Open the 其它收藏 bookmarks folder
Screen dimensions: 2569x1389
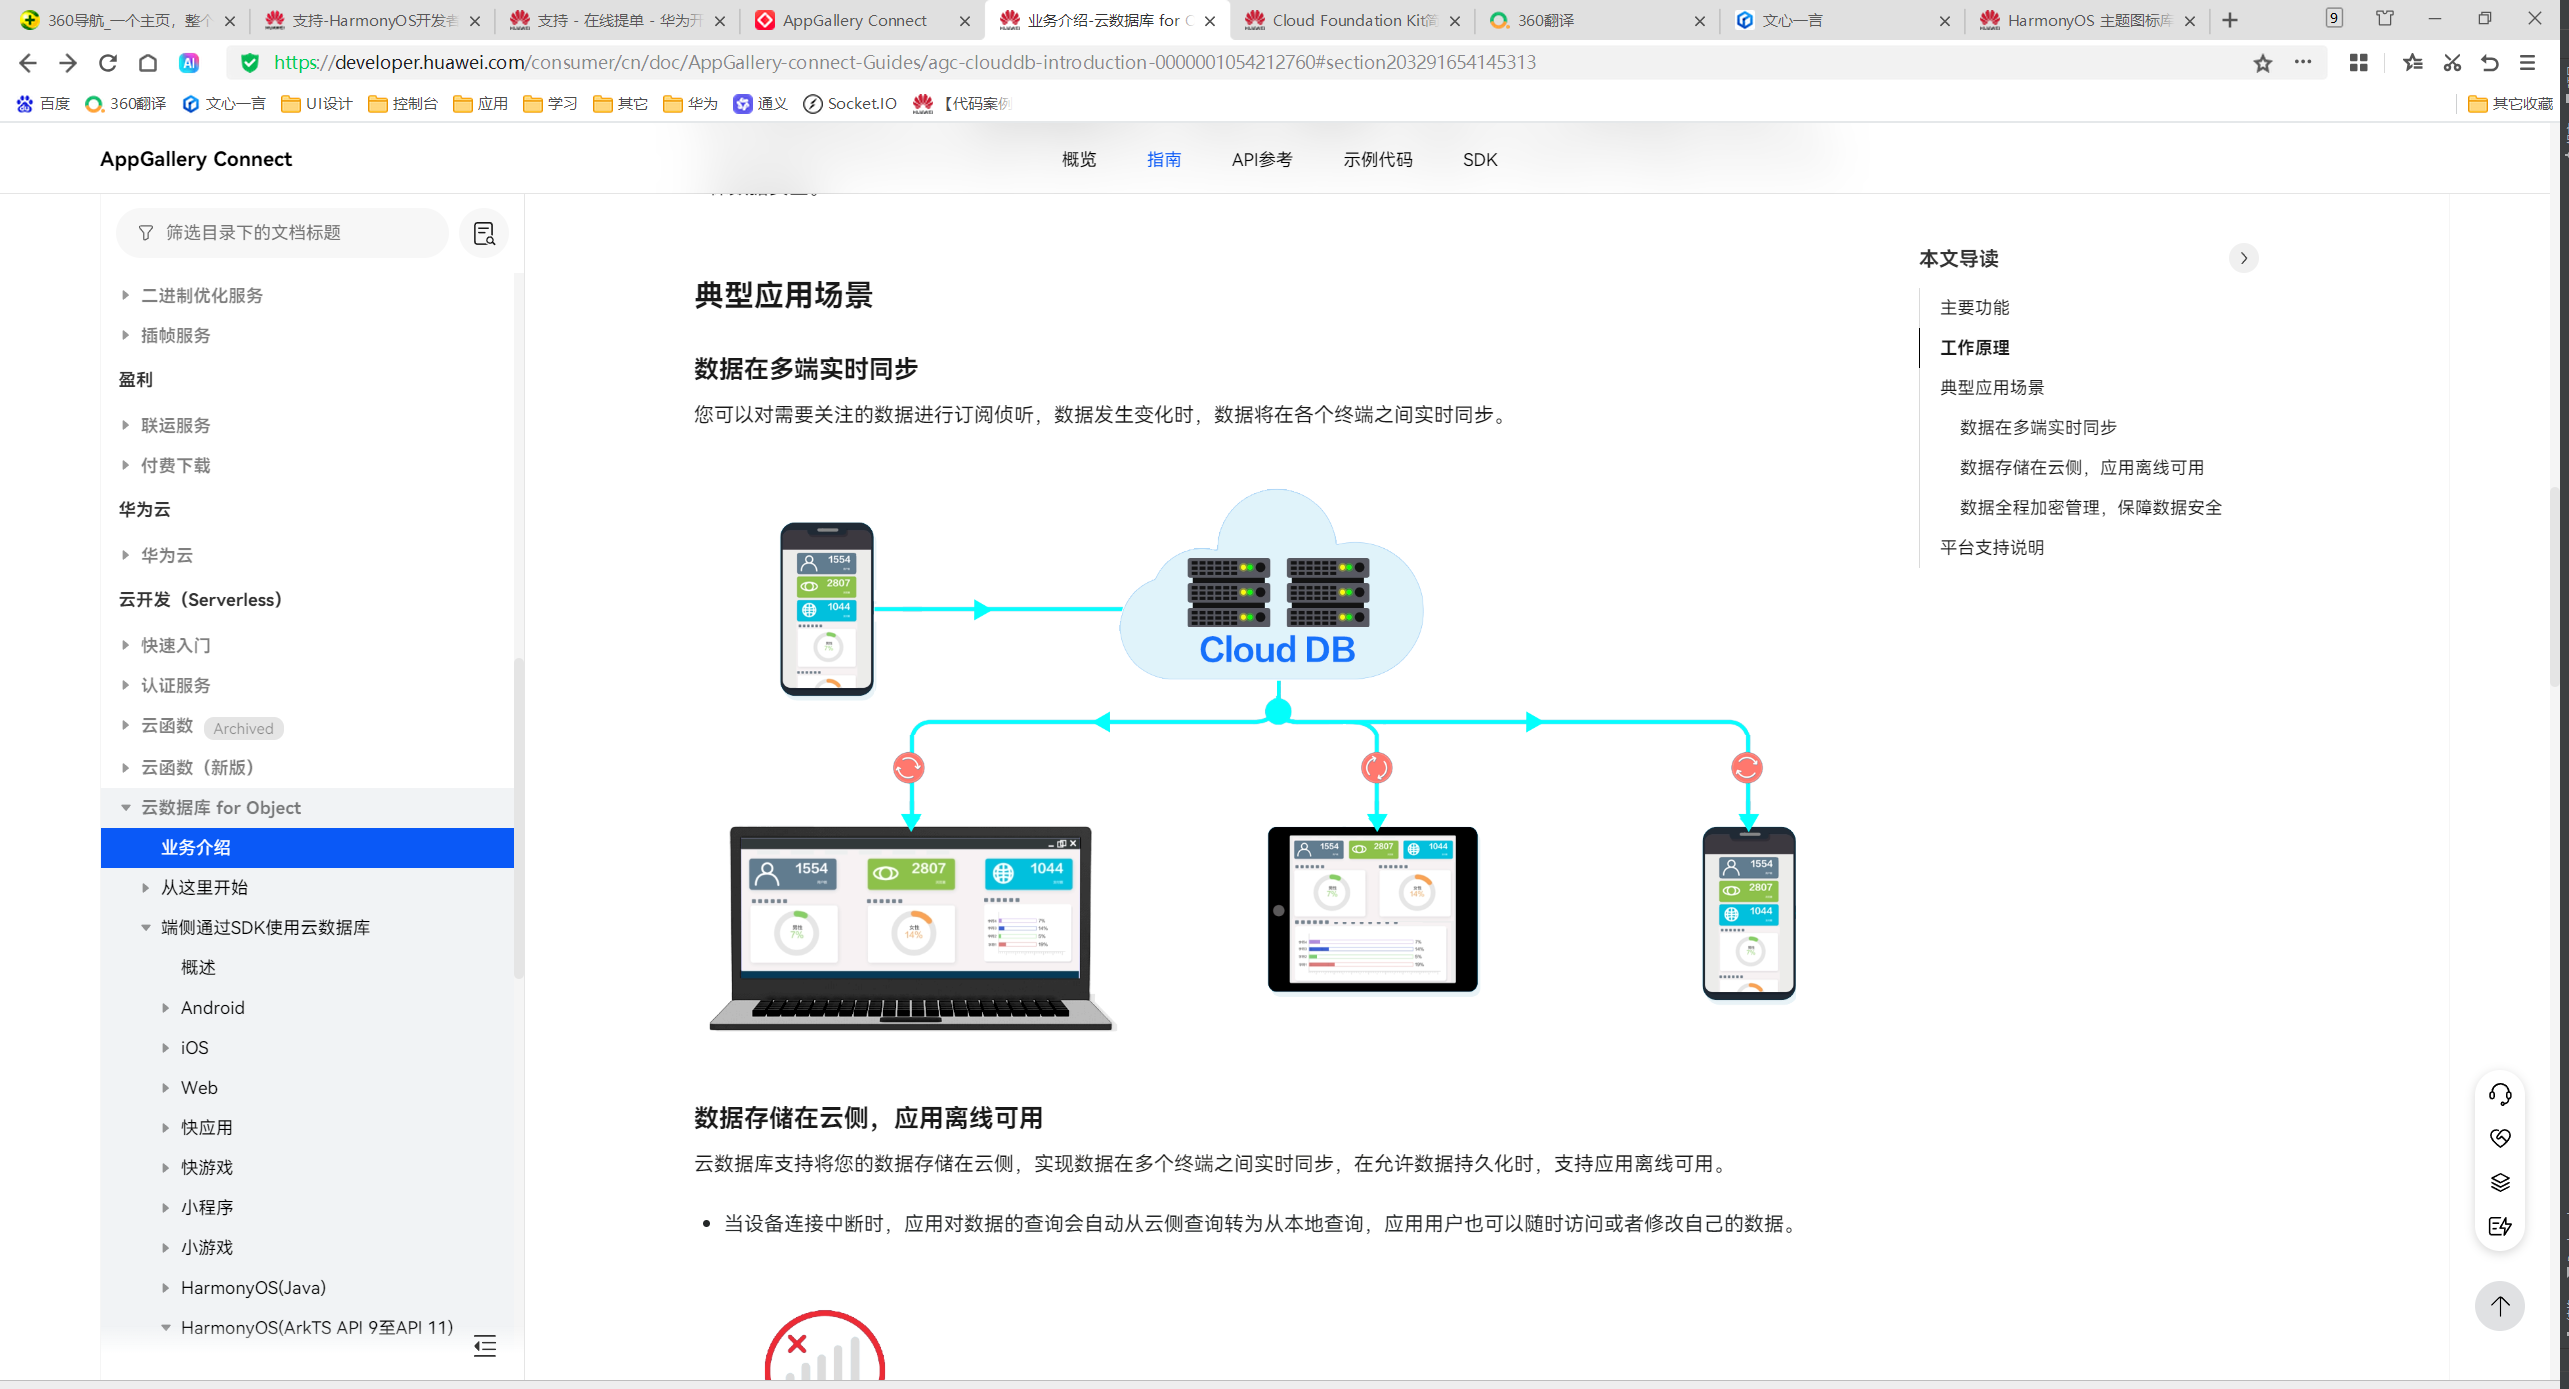(2510, 104)
